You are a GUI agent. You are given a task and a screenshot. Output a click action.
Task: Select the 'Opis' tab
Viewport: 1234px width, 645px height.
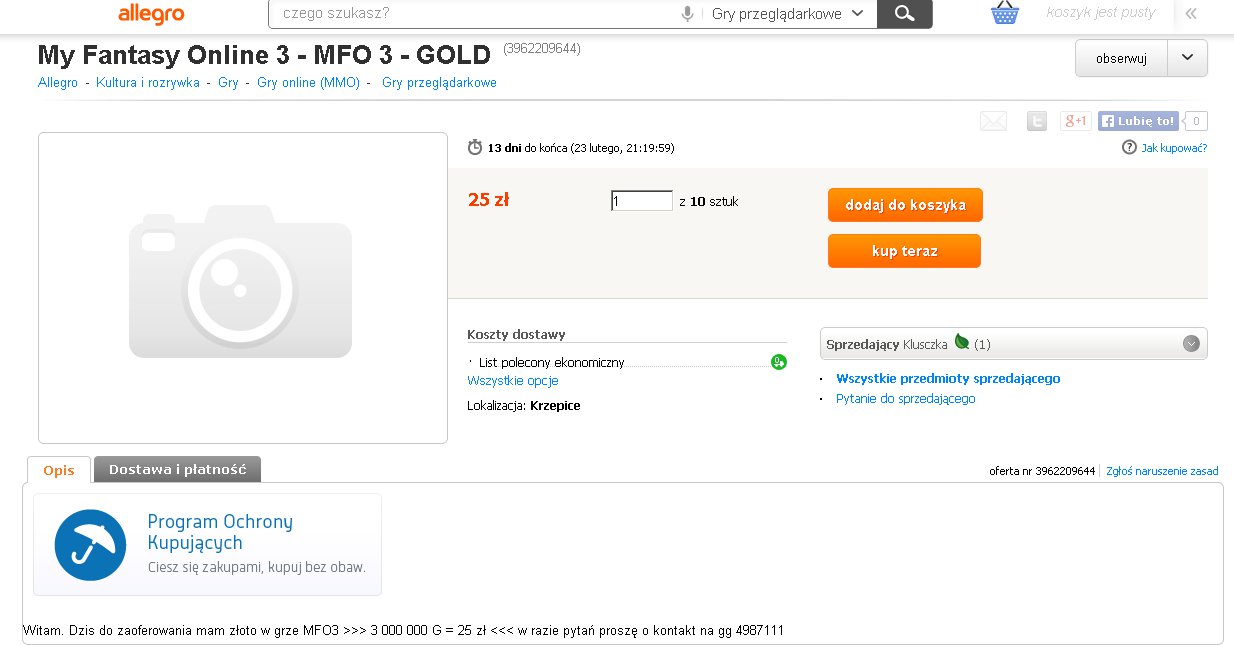point(59,470)
